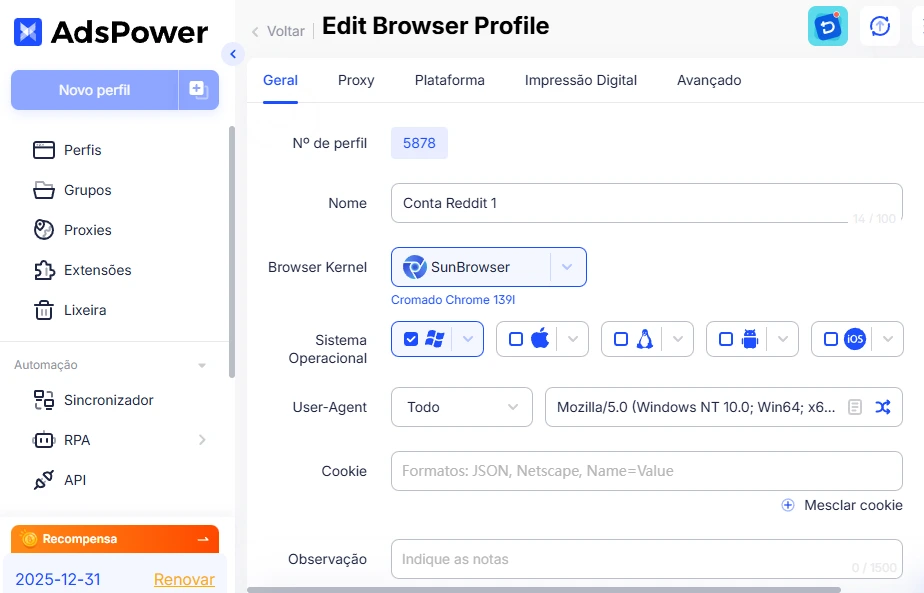Enable the macOS Apple checkbox

[516, 339]
